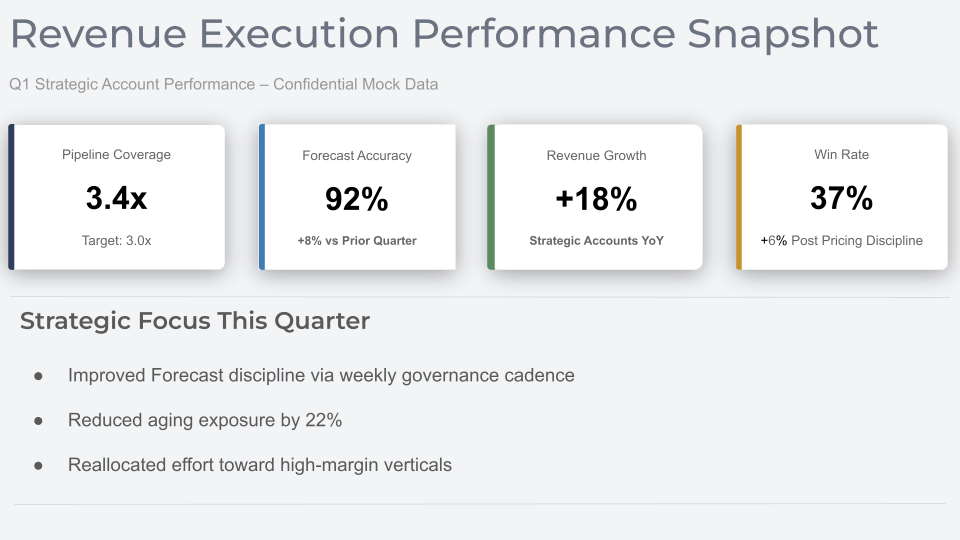Image resolution: width=960 pixels, height=540 pixels.
Task: Click the Pipeline Coverage card label
Action: click(116, 155)
